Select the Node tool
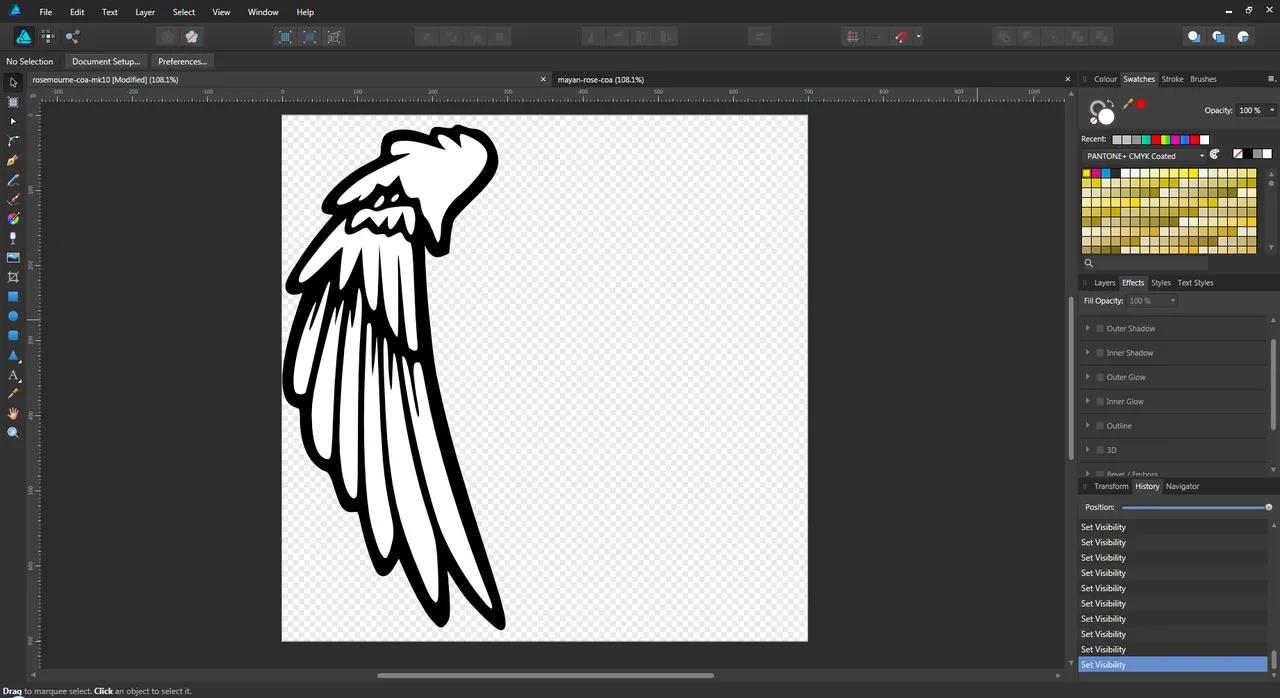This screenshot has width=1280, height=698. (13, 122)
